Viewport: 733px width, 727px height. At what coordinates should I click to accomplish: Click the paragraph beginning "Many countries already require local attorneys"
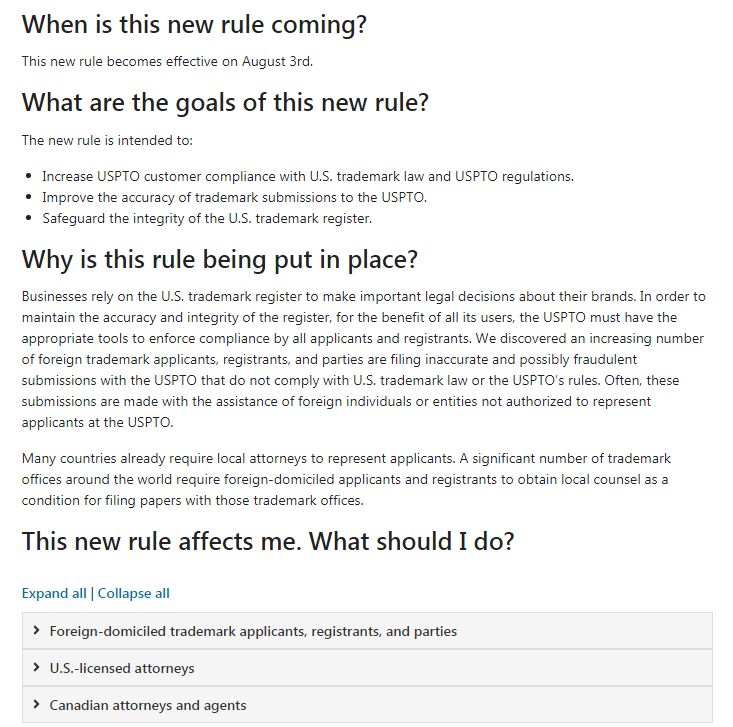(x=346, y=479)
